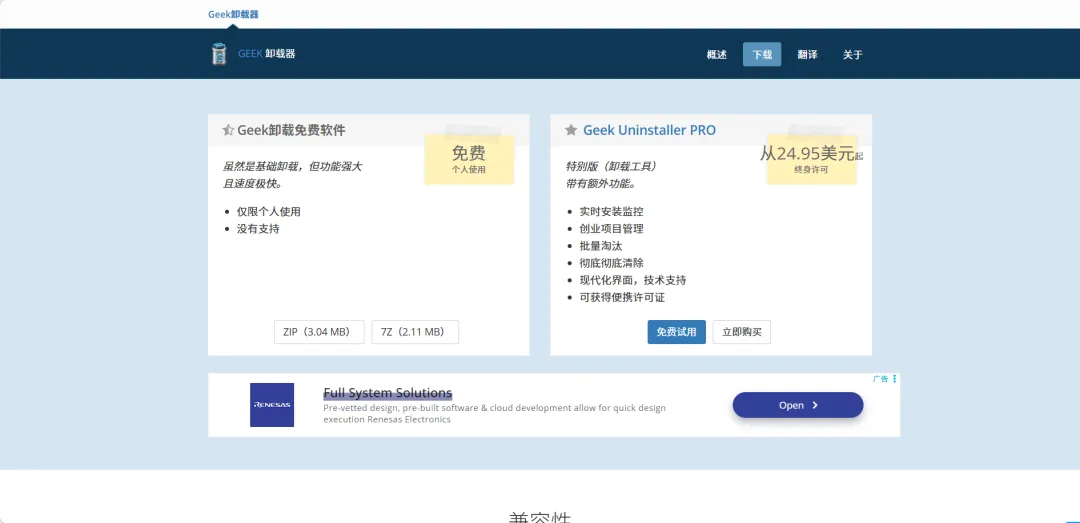Screen dimensions: 1080x523
Task: Click the 没有支持 list item
Action: pos(258,229)
